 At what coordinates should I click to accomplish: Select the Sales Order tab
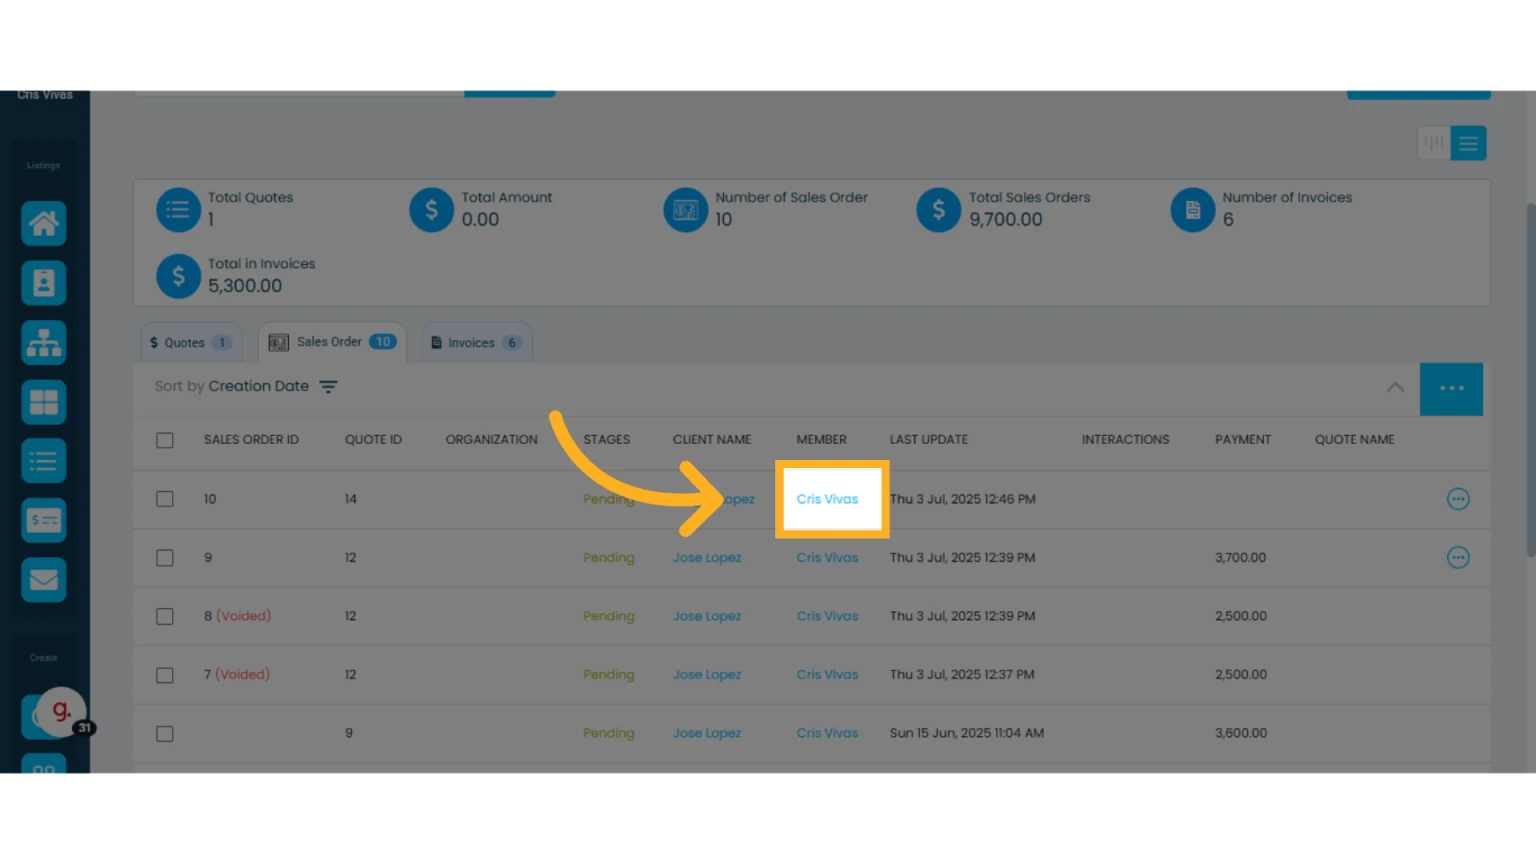coord(332,342)
